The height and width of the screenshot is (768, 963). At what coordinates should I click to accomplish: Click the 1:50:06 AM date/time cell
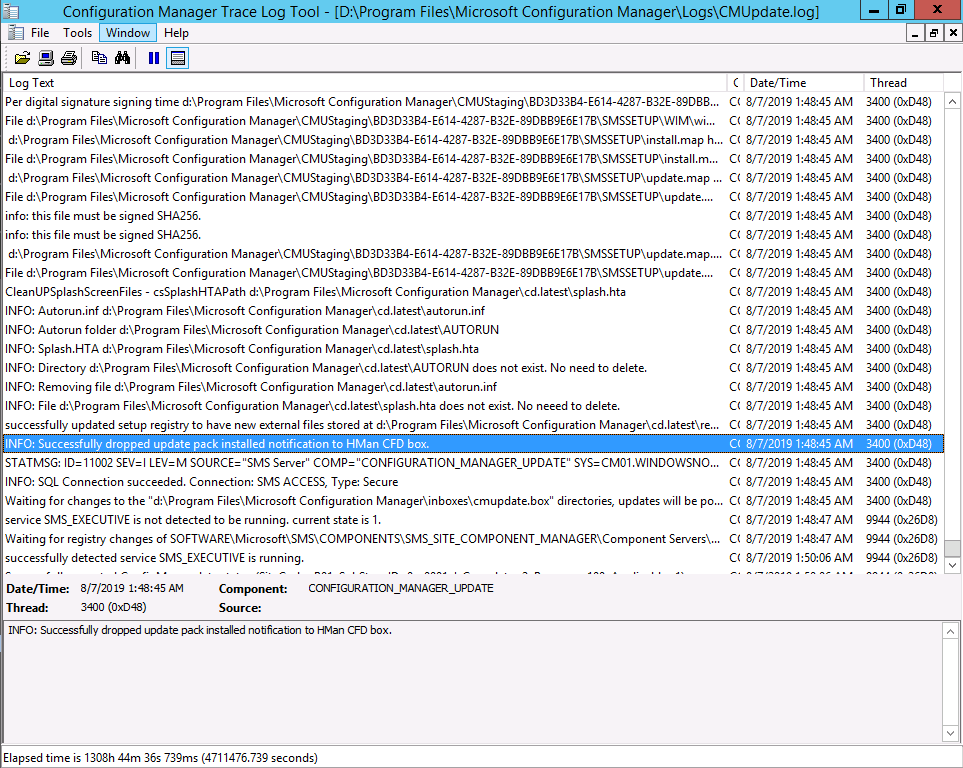click(799, 558)
